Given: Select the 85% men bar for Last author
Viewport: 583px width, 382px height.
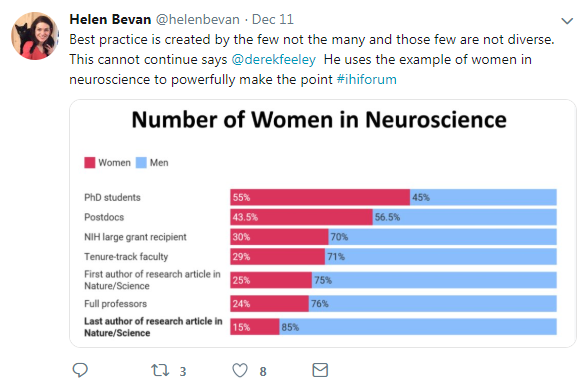Looking at the screenshot, I should [418, 327].
